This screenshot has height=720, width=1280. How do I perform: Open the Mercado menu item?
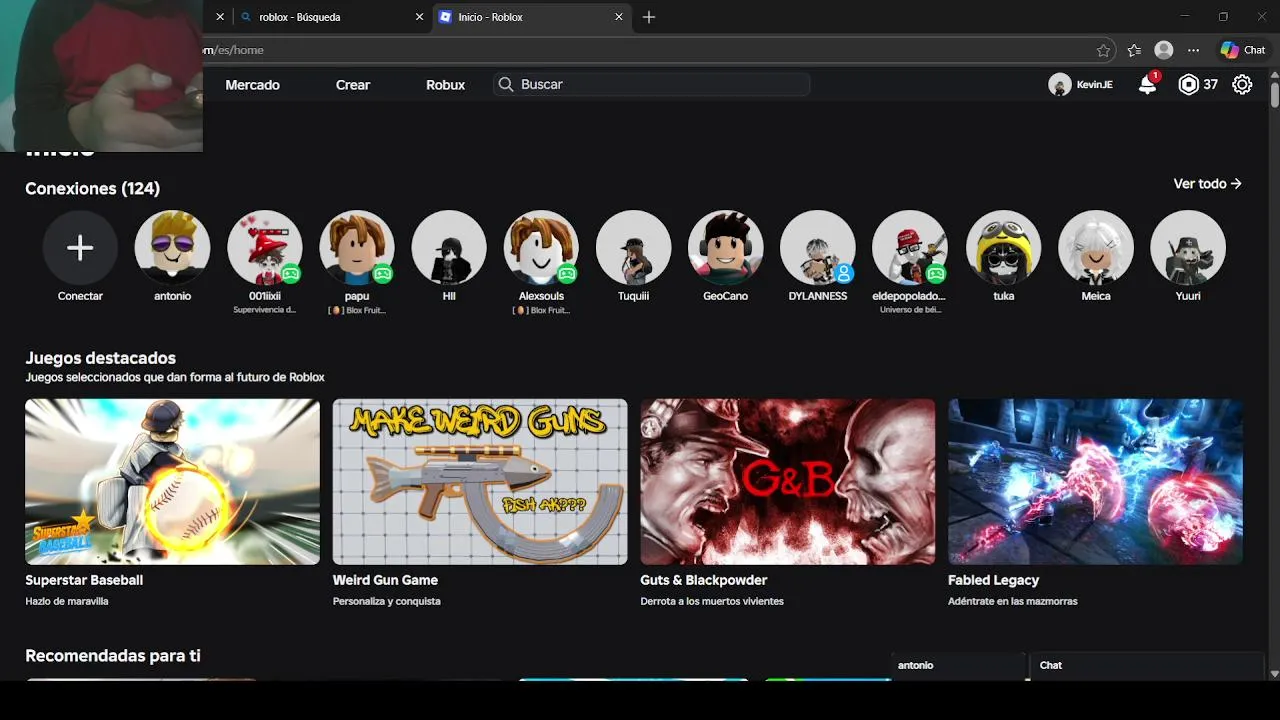point(252,85)
